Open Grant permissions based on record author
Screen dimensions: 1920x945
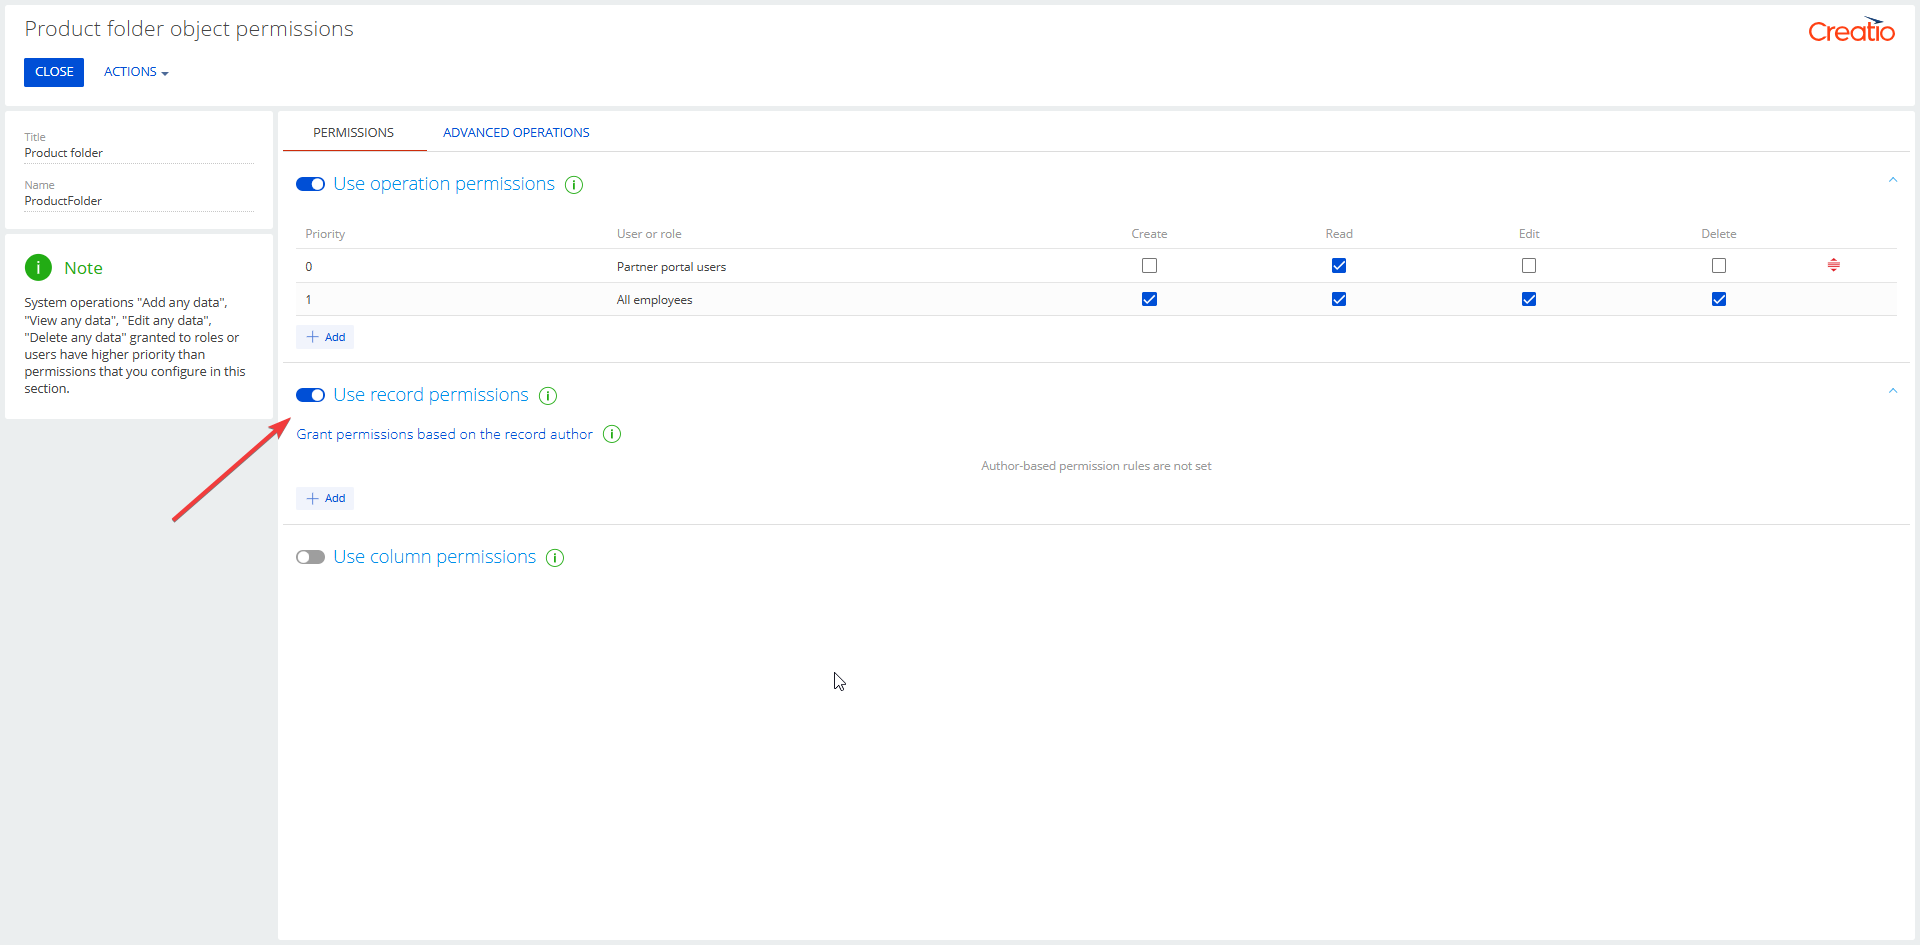pyautogui.click(x=443, y=434)
